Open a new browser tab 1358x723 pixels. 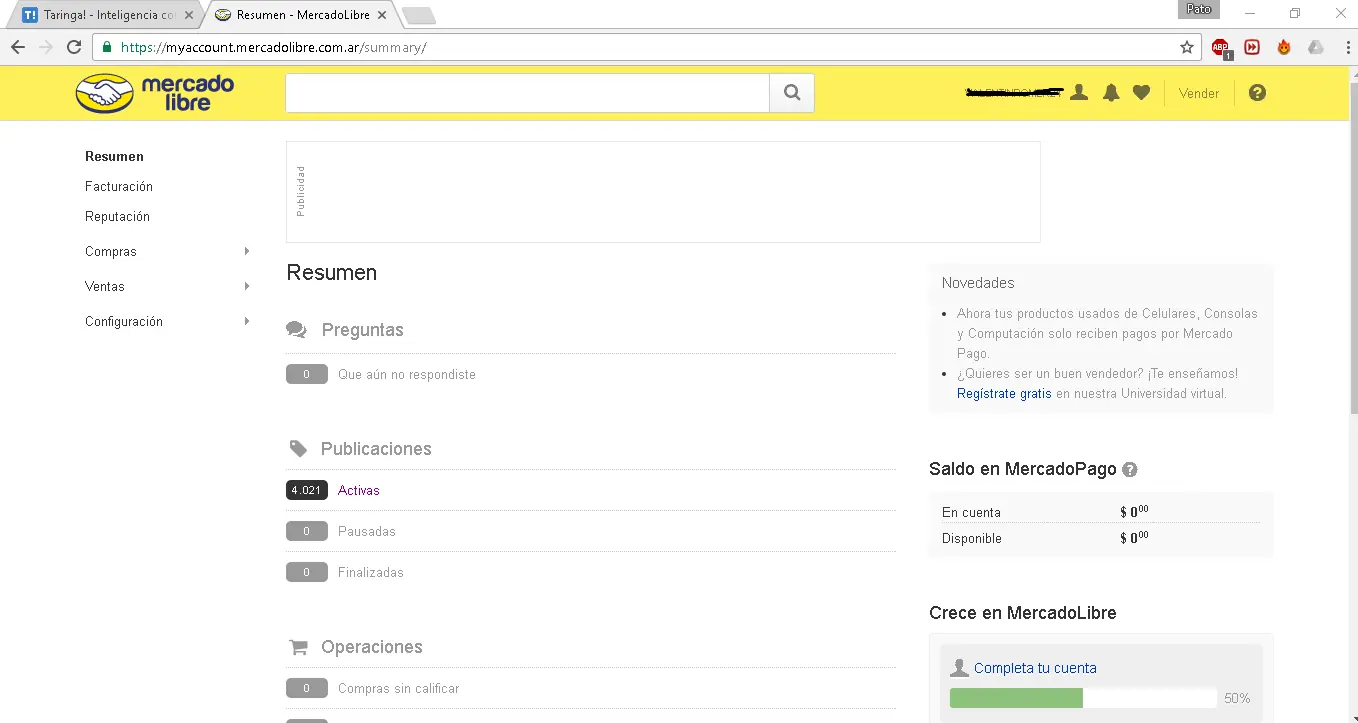(x=418, y=15)
